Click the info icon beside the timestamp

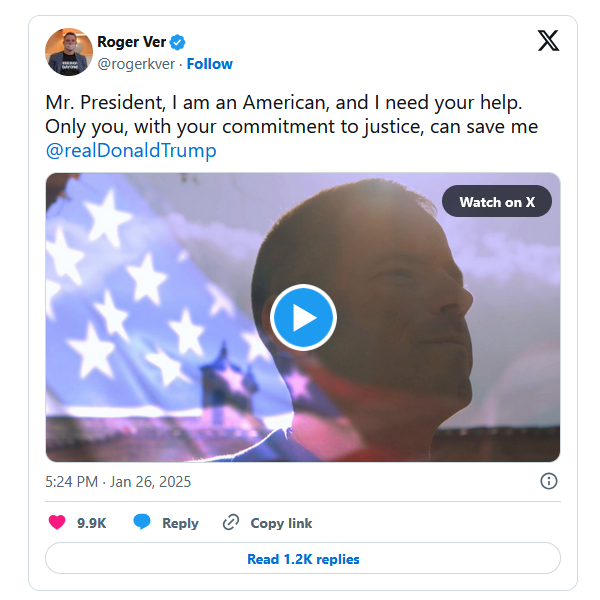pos(549,481)
